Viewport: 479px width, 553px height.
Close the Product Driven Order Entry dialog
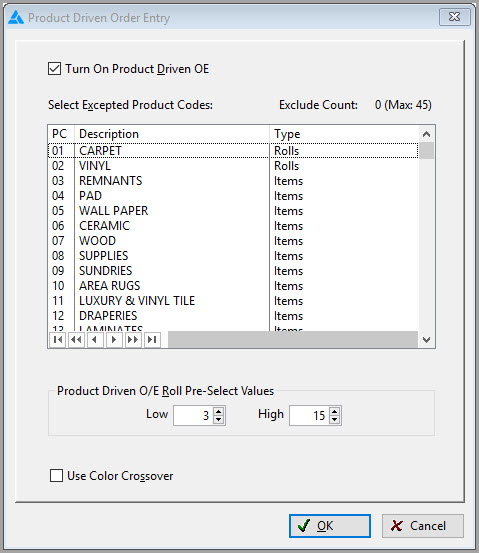click(454, 17)
